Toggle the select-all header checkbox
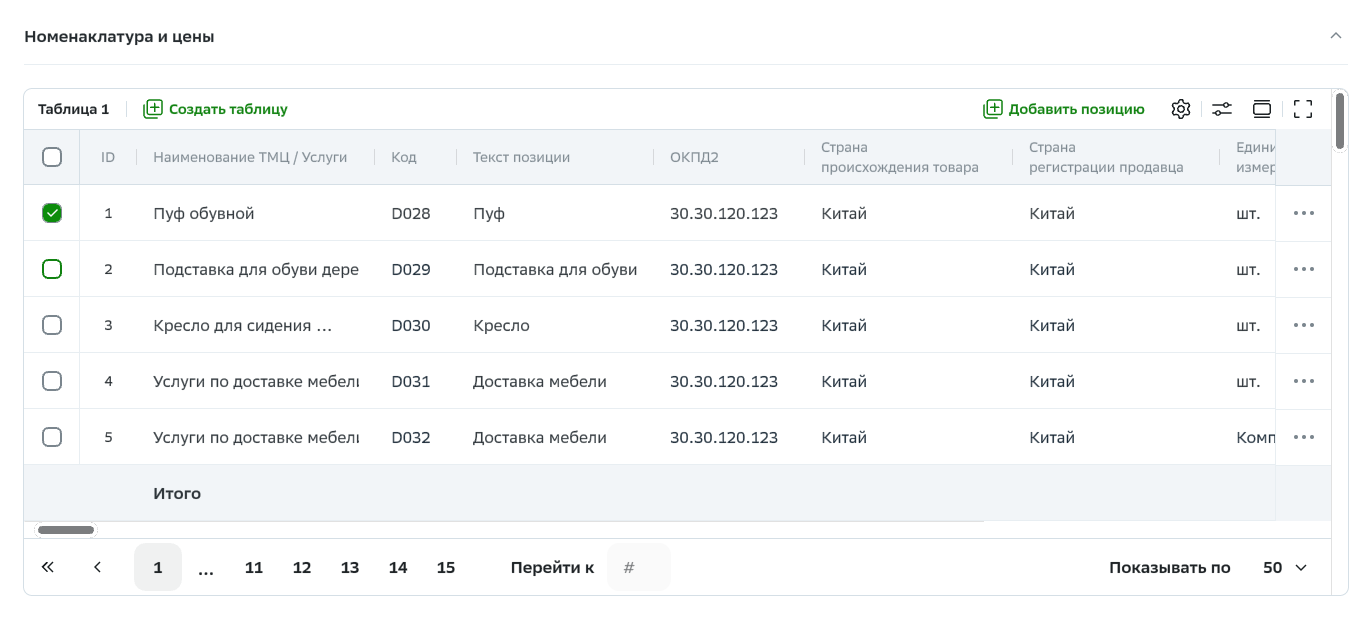This screenshot has height=619, width=1372. (52, 157)
